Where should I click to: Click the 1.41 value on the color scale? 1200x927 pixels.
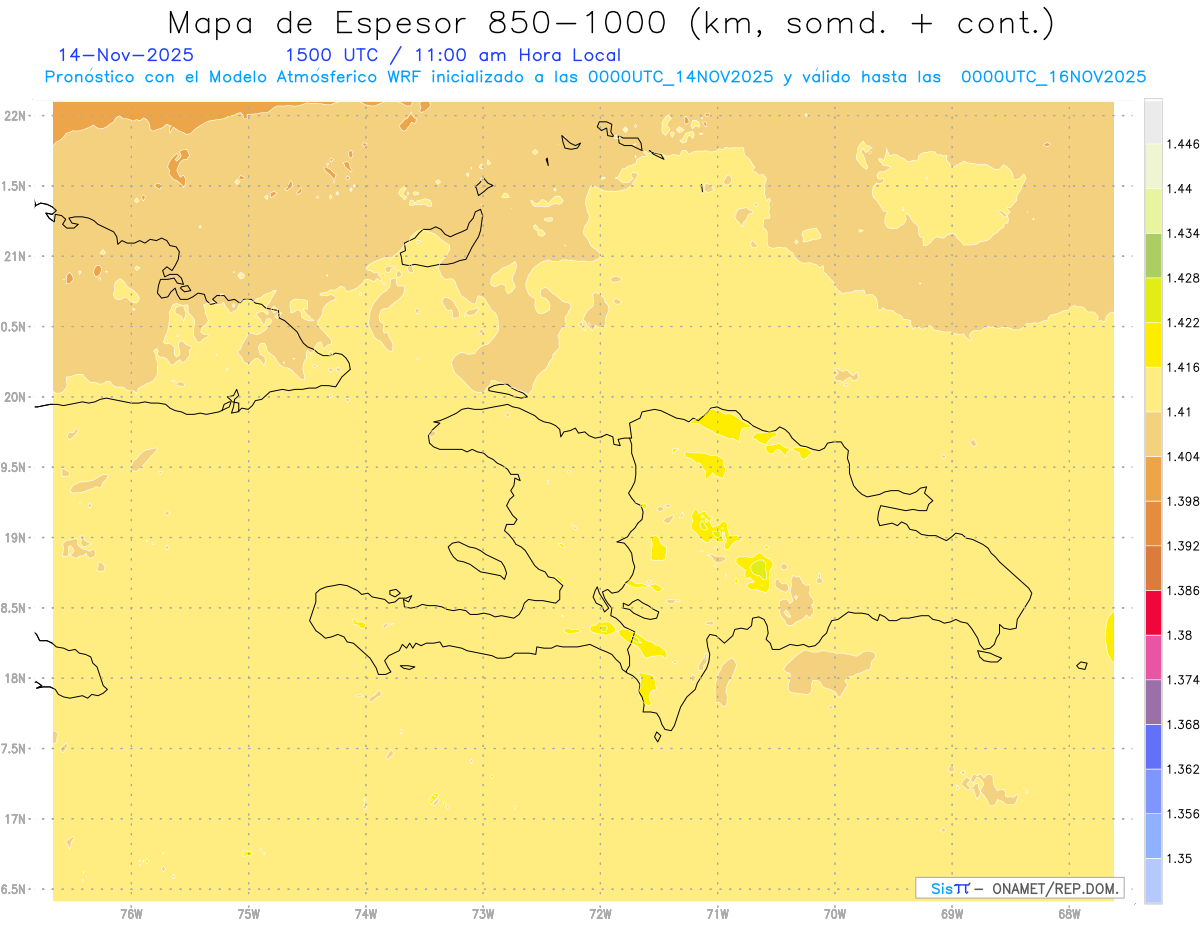(x=1180, y=412)
